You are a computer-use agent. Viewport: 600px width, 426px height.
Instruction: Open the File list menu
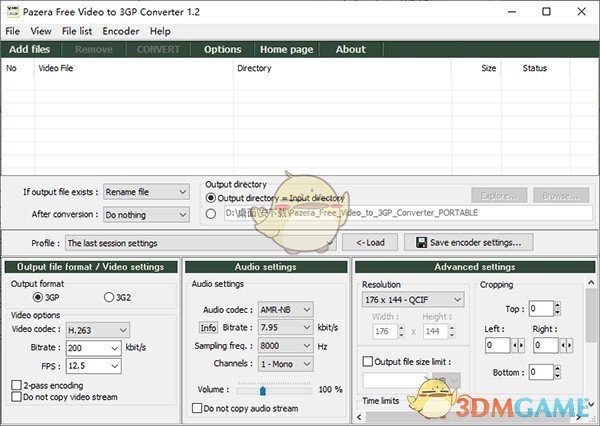tap(77, 31)
